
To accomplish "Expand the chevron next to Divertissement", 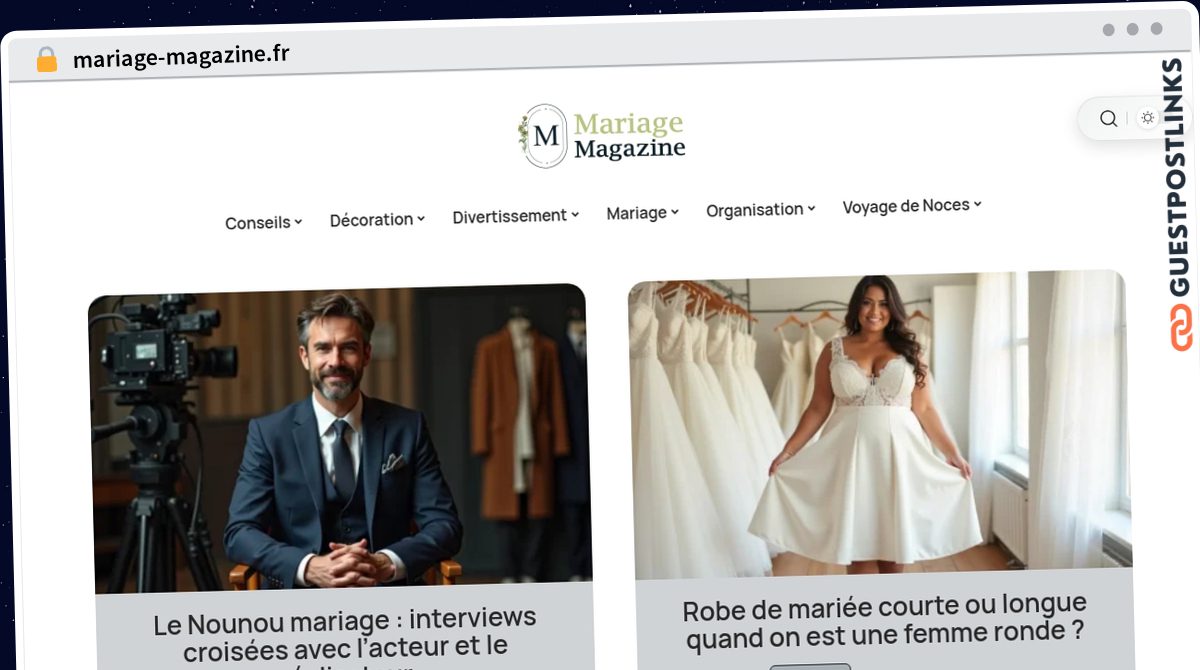I will 575,214.
